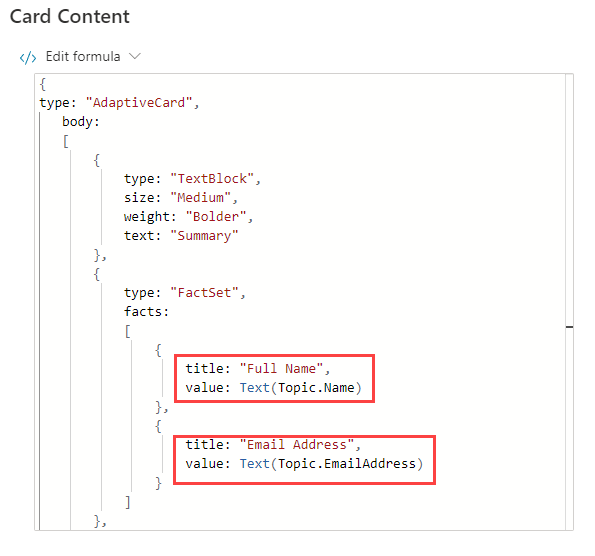Open the Edit formula menu label
The image size is (595, 556).
[83, 57]
